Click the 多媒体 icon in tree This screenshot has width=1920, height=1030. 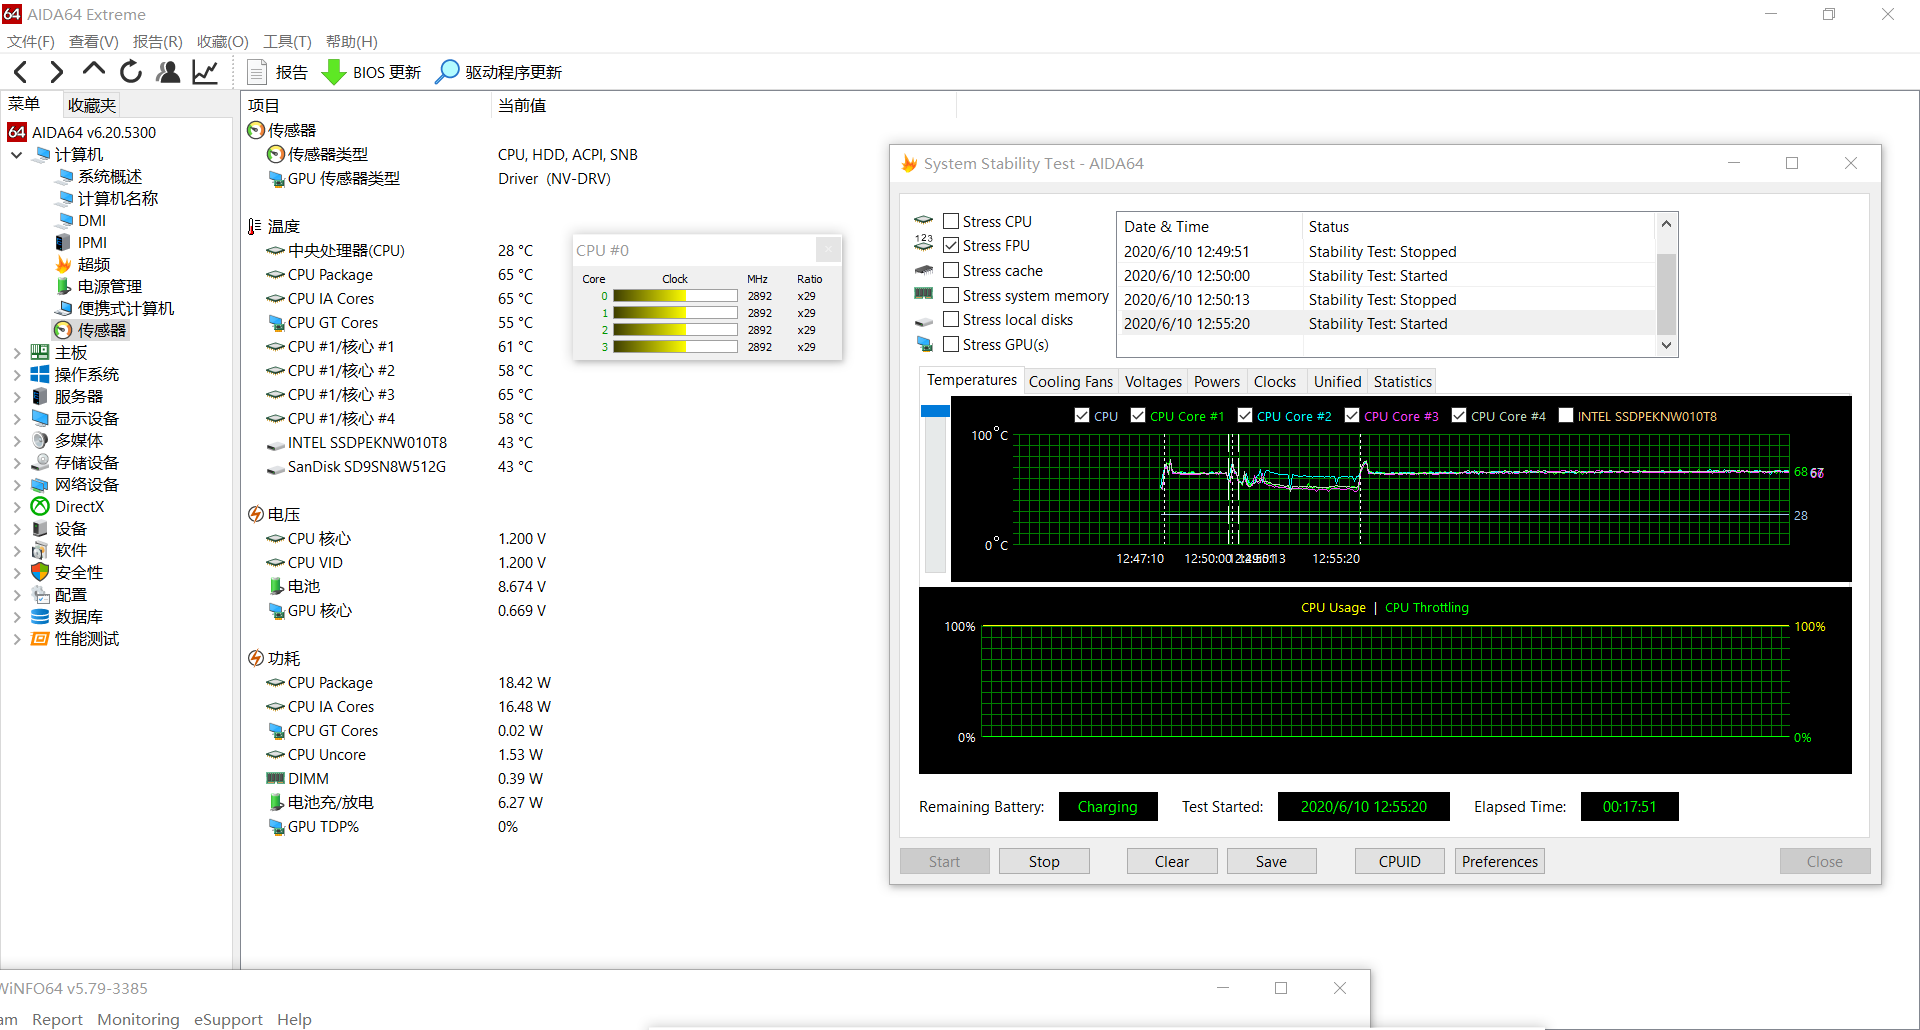40,441
